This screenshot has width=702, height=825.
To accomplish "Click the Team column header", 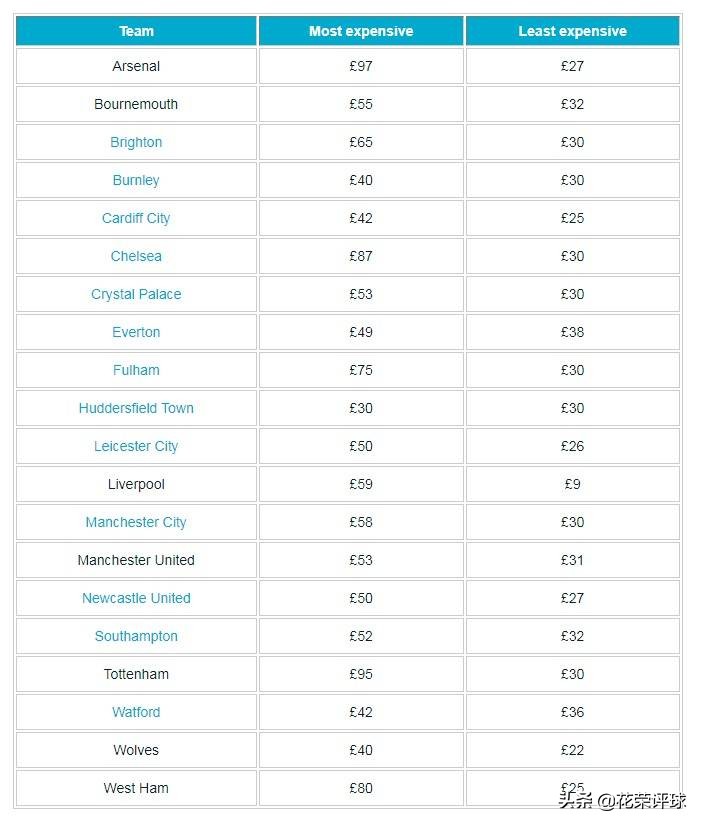I will (x=136, y=31).
